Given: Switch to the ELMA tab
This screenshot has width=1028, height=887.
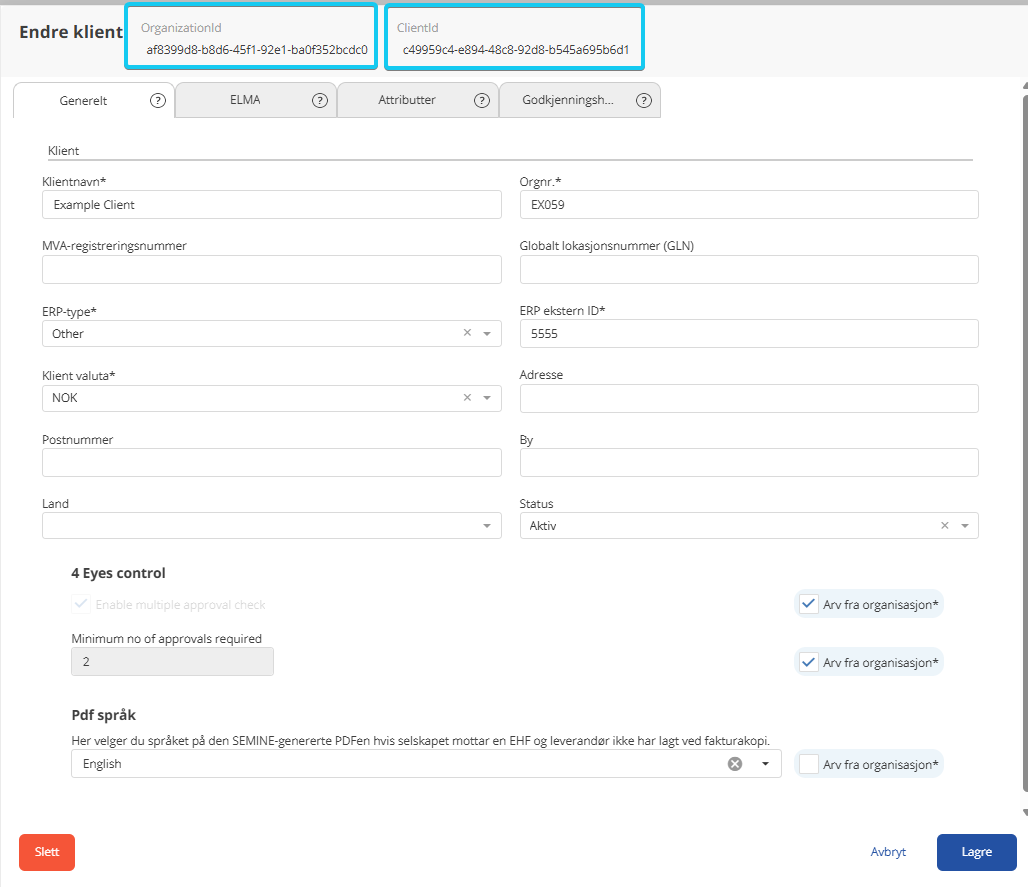Looking at the screenshot, I should pos(245,100).
